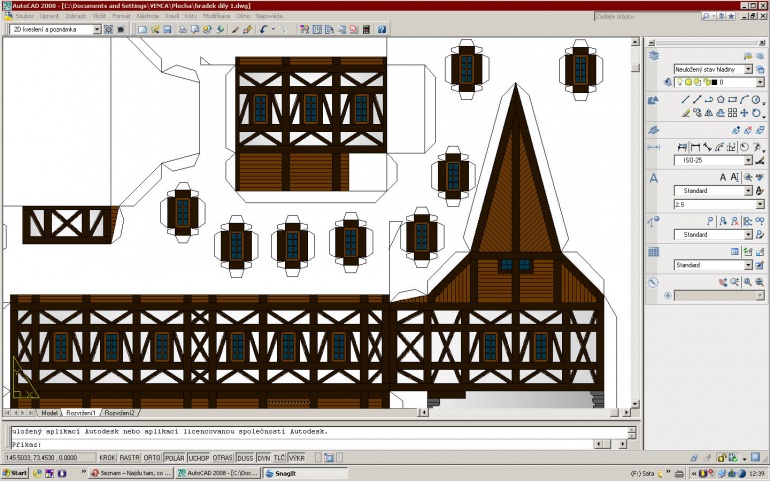The image size is (770, 481).
Task: Open the 2D kreslení a poznámka workspace dropdown
Action: tap(55, 29)
